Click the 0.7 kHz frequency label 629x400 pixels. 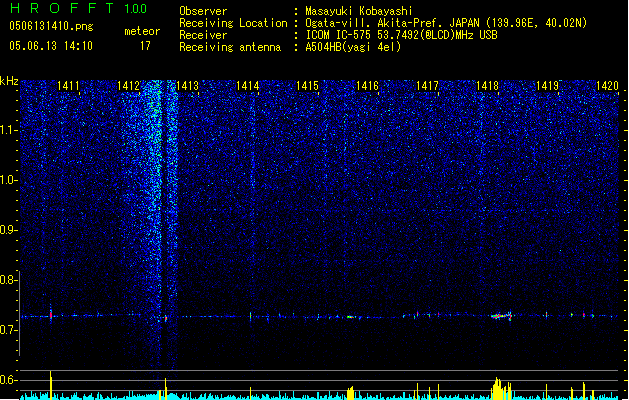[x=8, y=330]
